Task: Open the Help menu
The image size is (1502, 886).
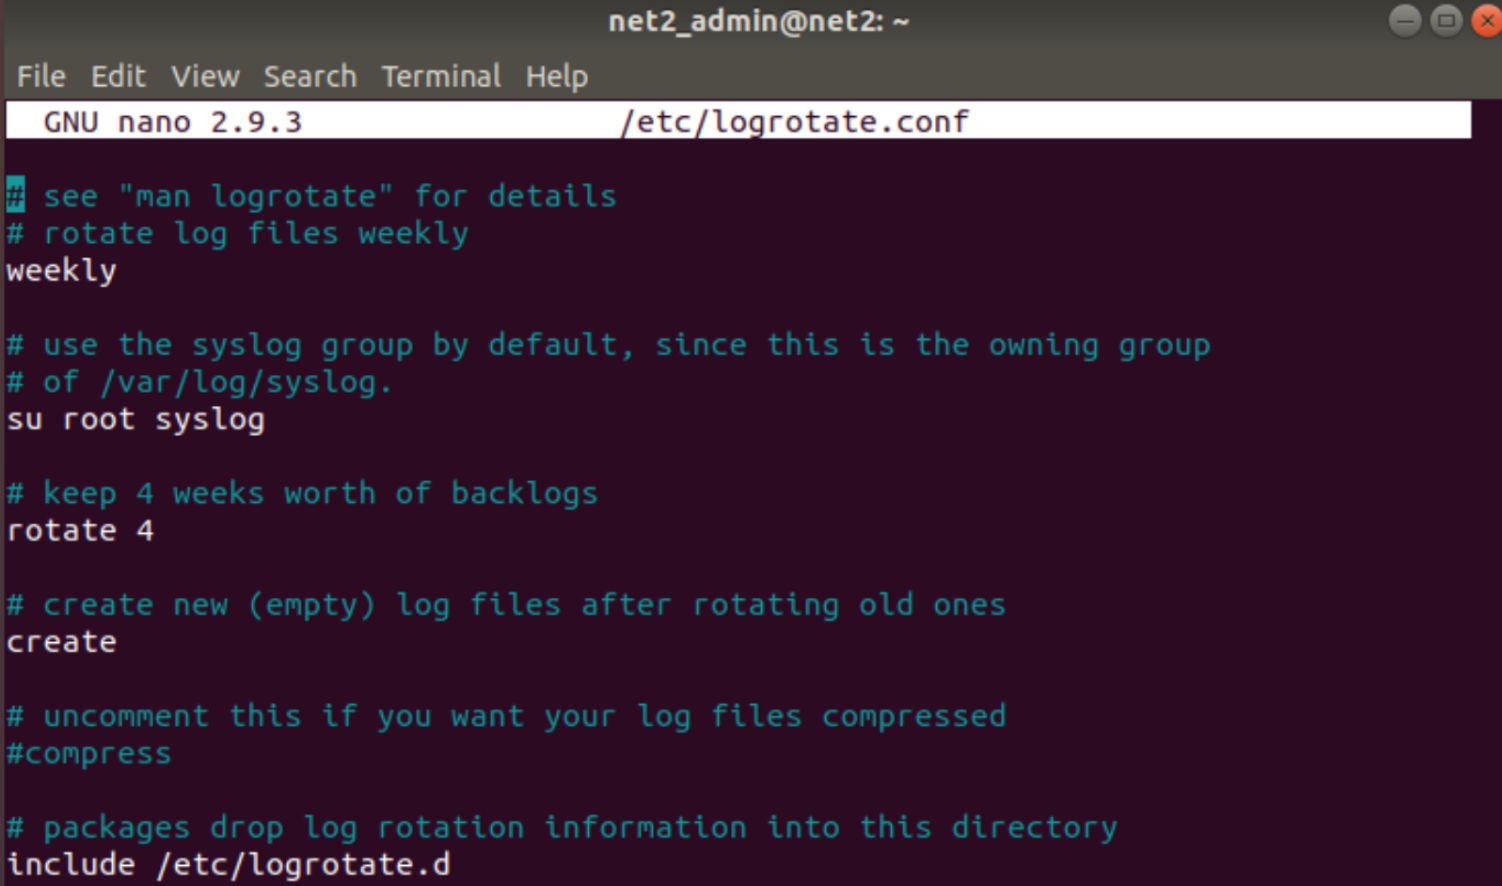Action: pos(557,77)
